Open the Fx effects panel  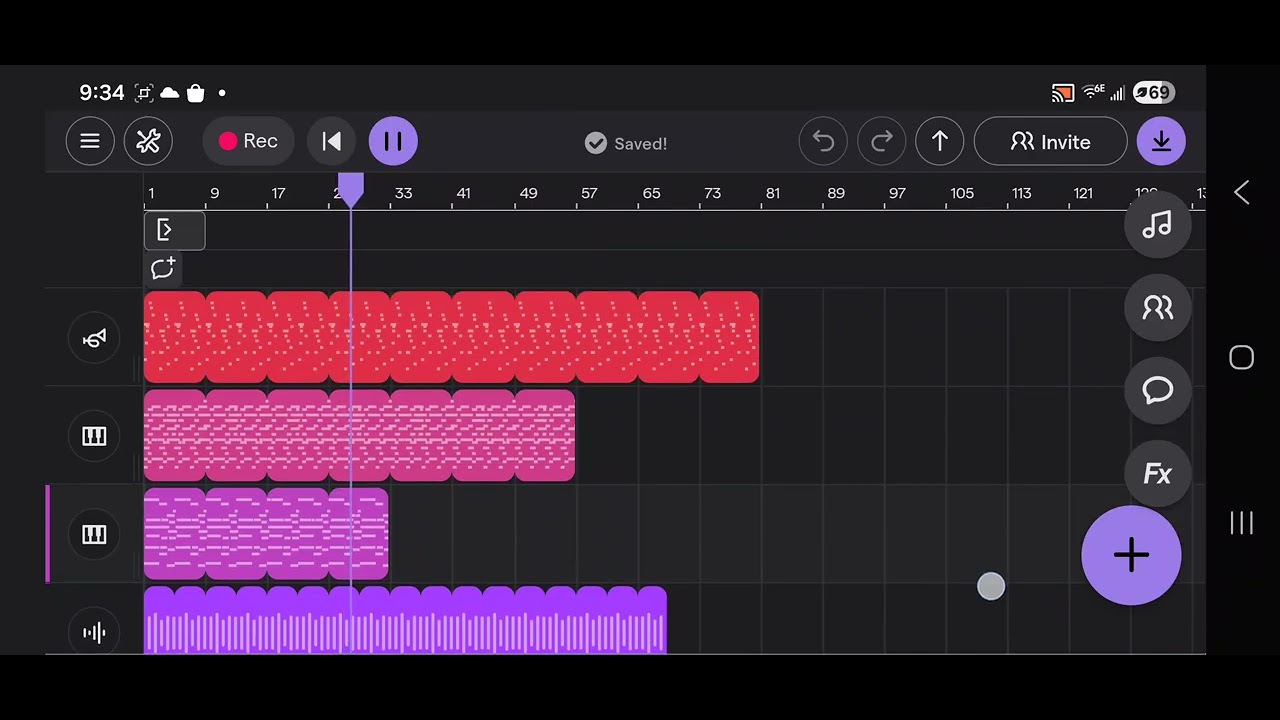coord(1157,473)
